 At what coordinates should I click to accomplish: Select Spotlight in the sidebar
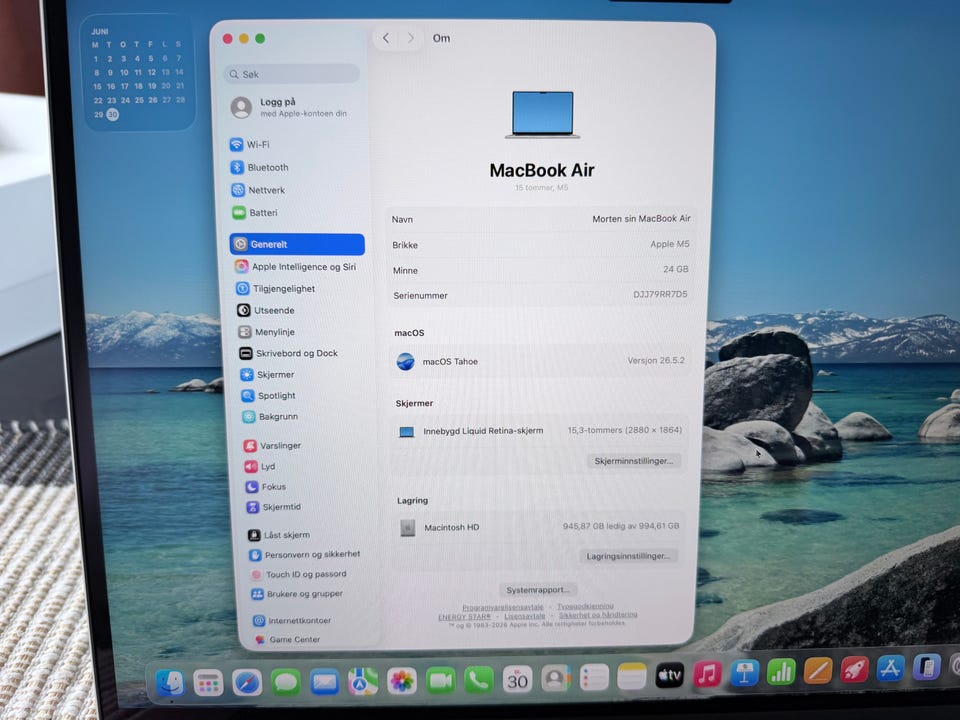[268, 396]
